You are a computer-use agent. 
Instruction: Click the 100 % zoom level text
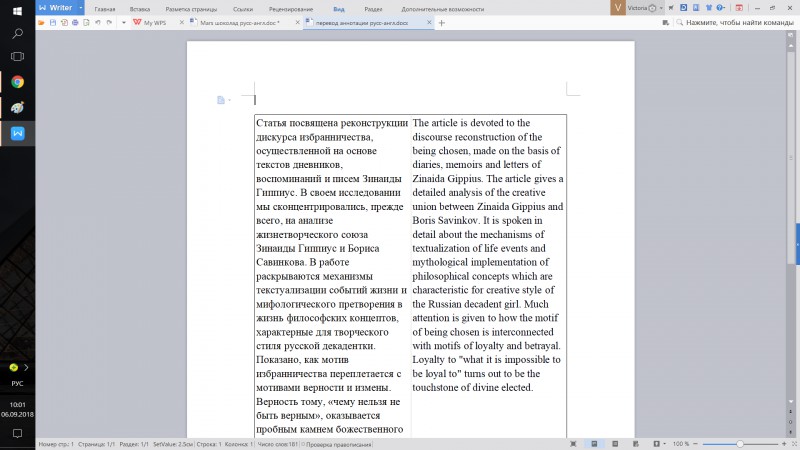pyautogui.click(x=681, y=444)
